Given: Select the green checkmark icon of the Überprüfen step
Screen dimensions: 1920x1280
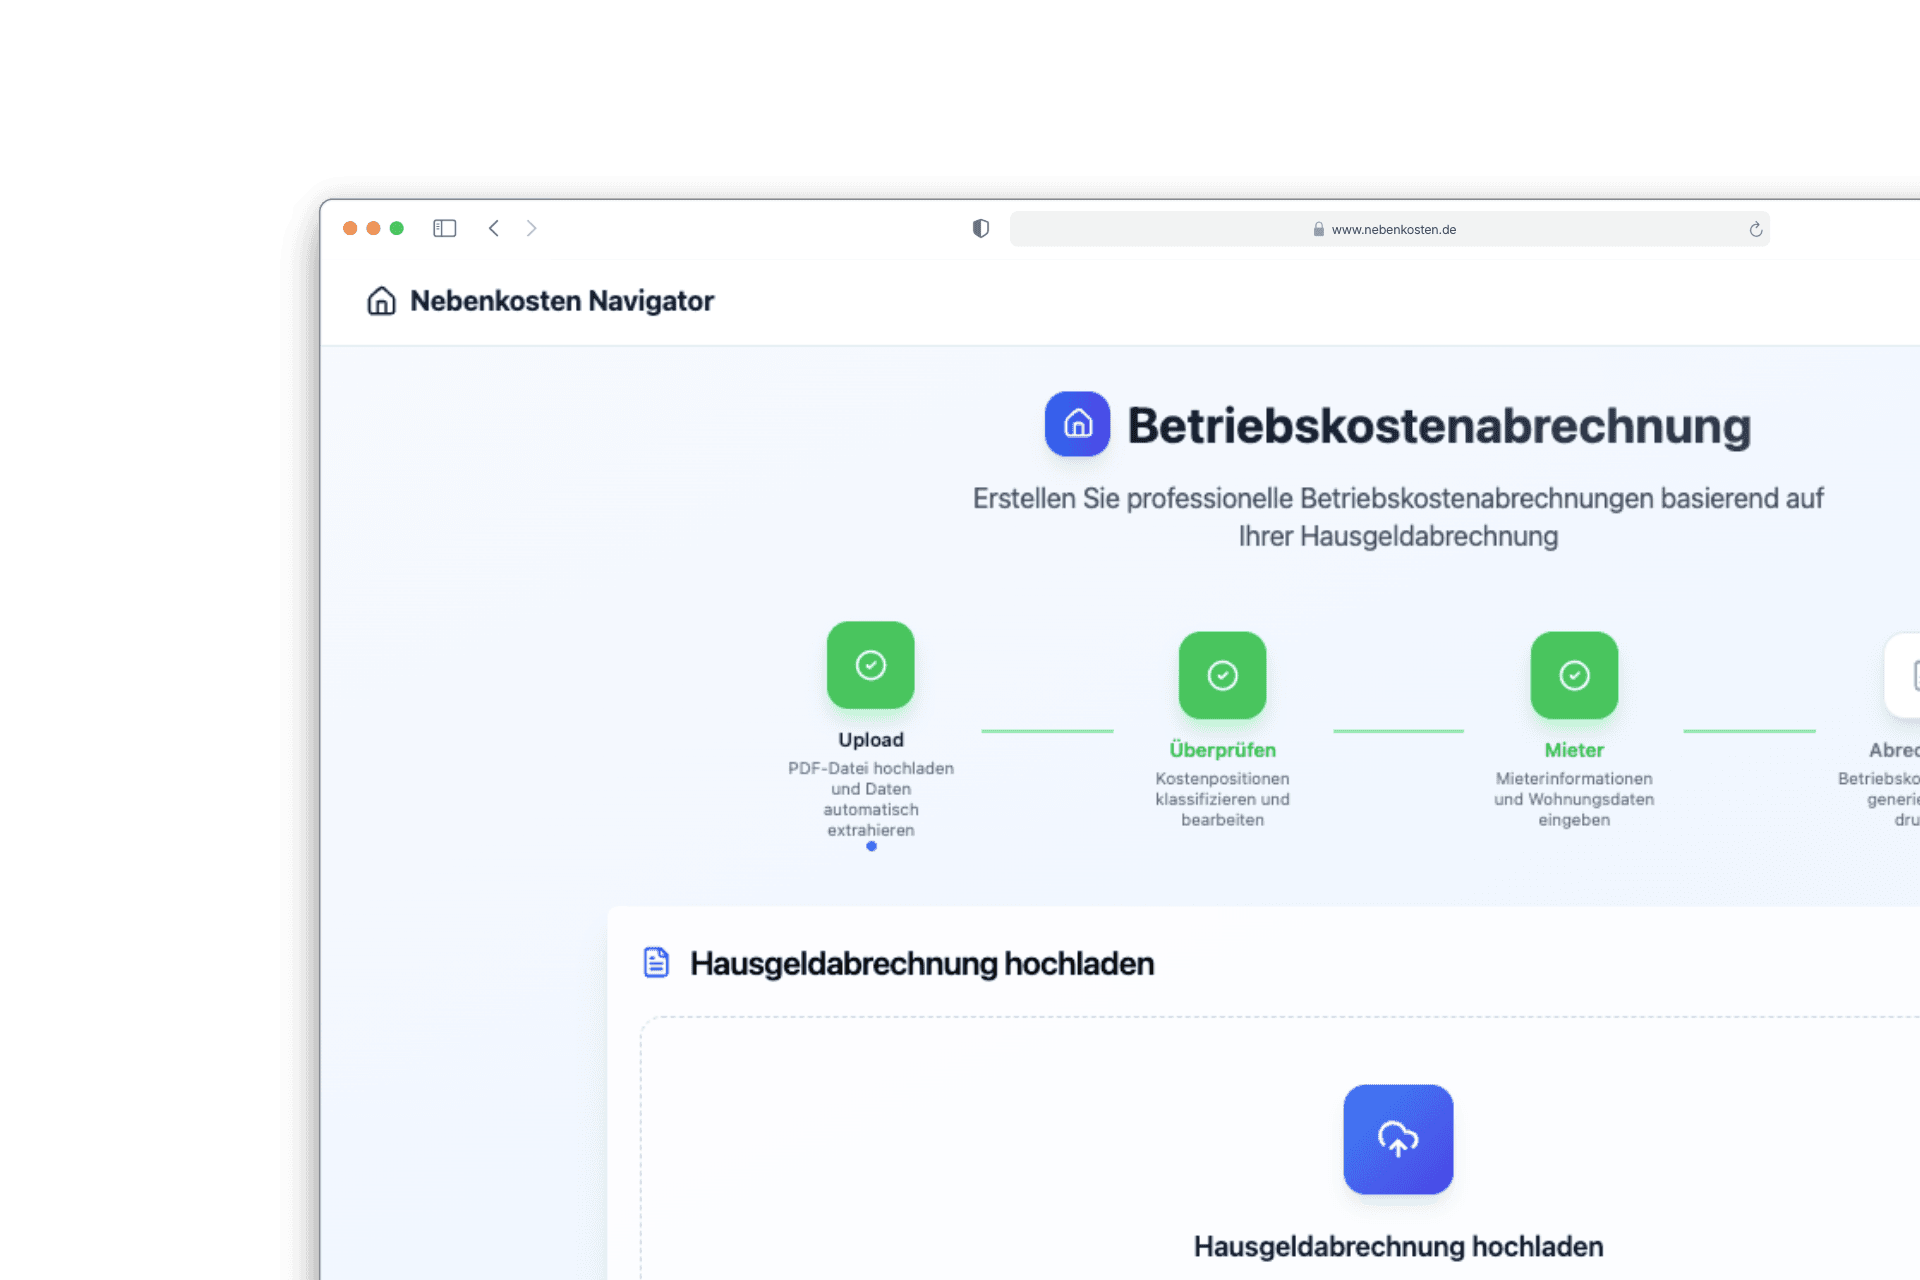Looking at the screenshot, I should tap(1222, 675).
